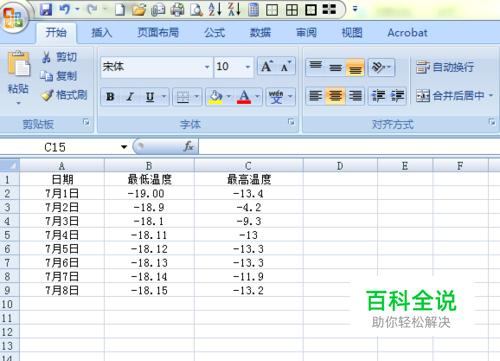The width and height of the screenshot is (500, 361).
Task: Open the undo history dropdown arrow
Action: 77,9
